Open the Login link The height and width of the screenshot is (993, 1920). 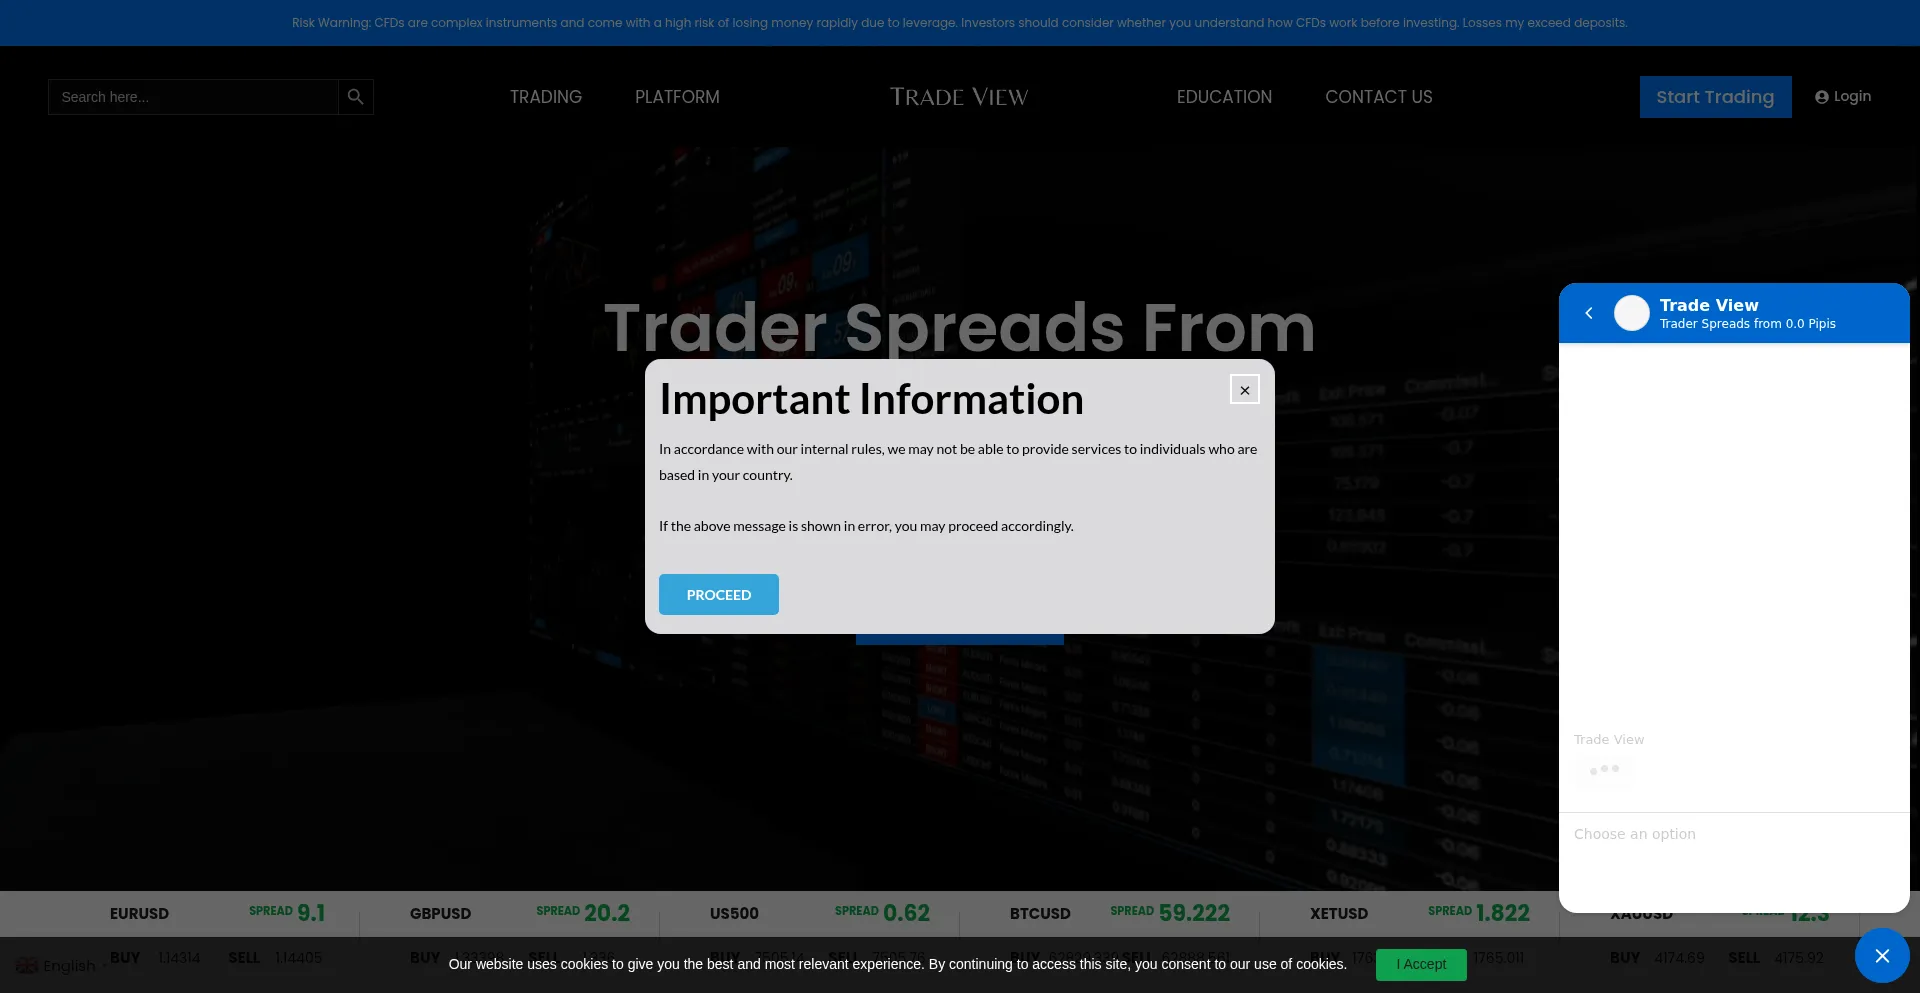(x=1843, y=97)
